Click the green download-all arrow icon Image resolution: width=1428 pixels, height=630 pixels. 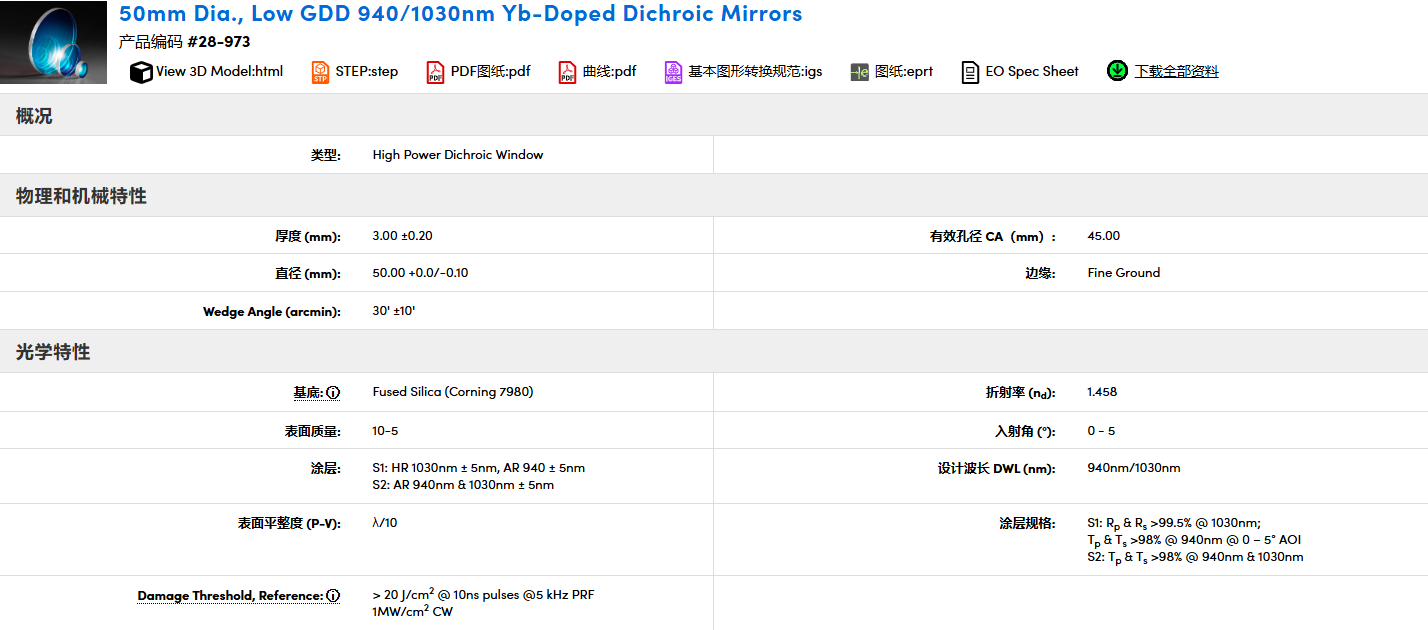point(1117,71)
